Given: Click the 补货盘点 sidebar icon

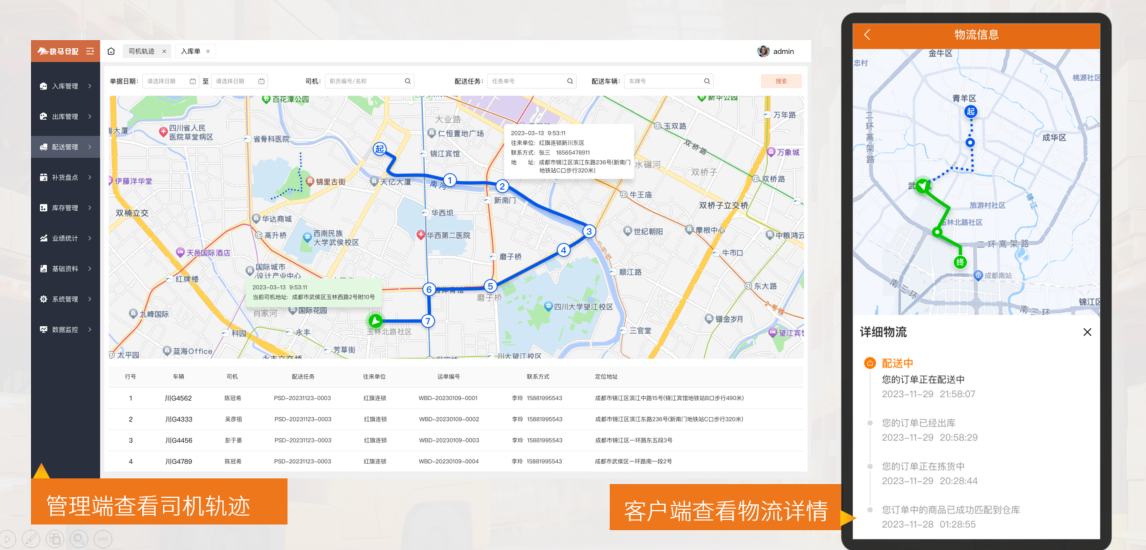Looking at the screenshot, I should pyautogui.click(x=44, y=177).
